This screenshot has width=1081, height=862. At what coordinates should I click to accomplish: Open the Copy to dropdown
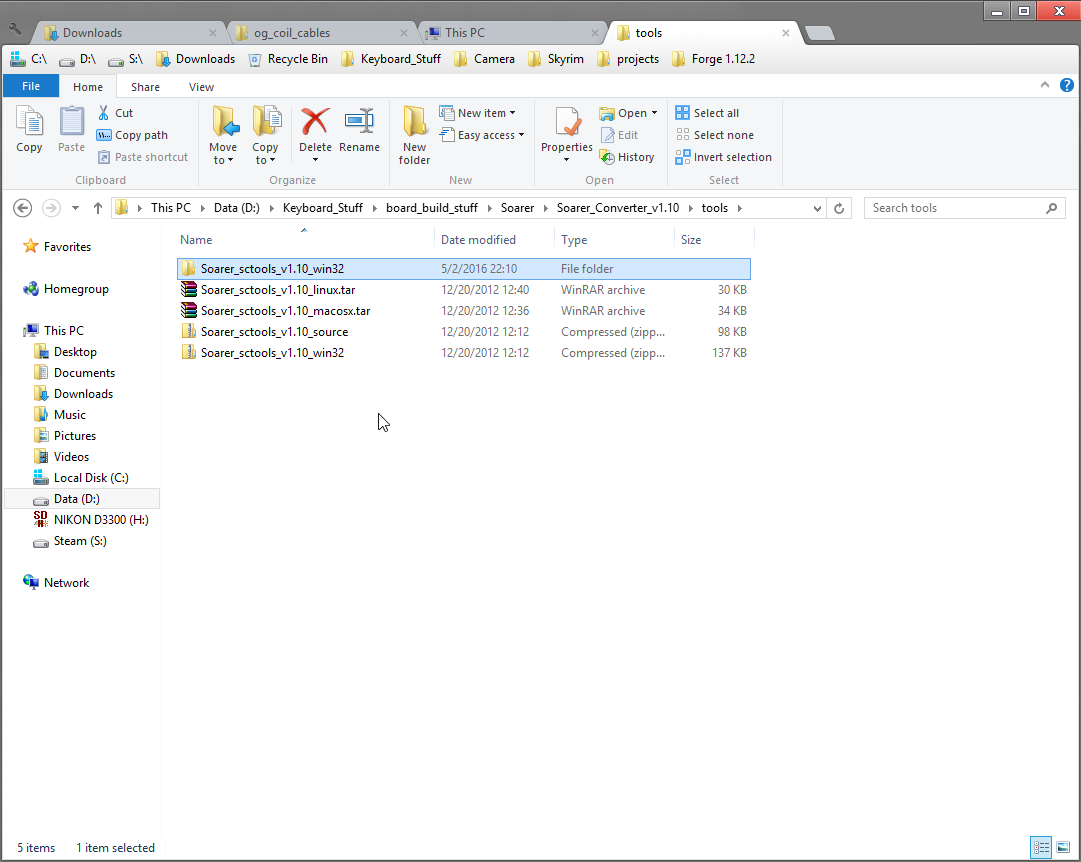tap(265, 161)
